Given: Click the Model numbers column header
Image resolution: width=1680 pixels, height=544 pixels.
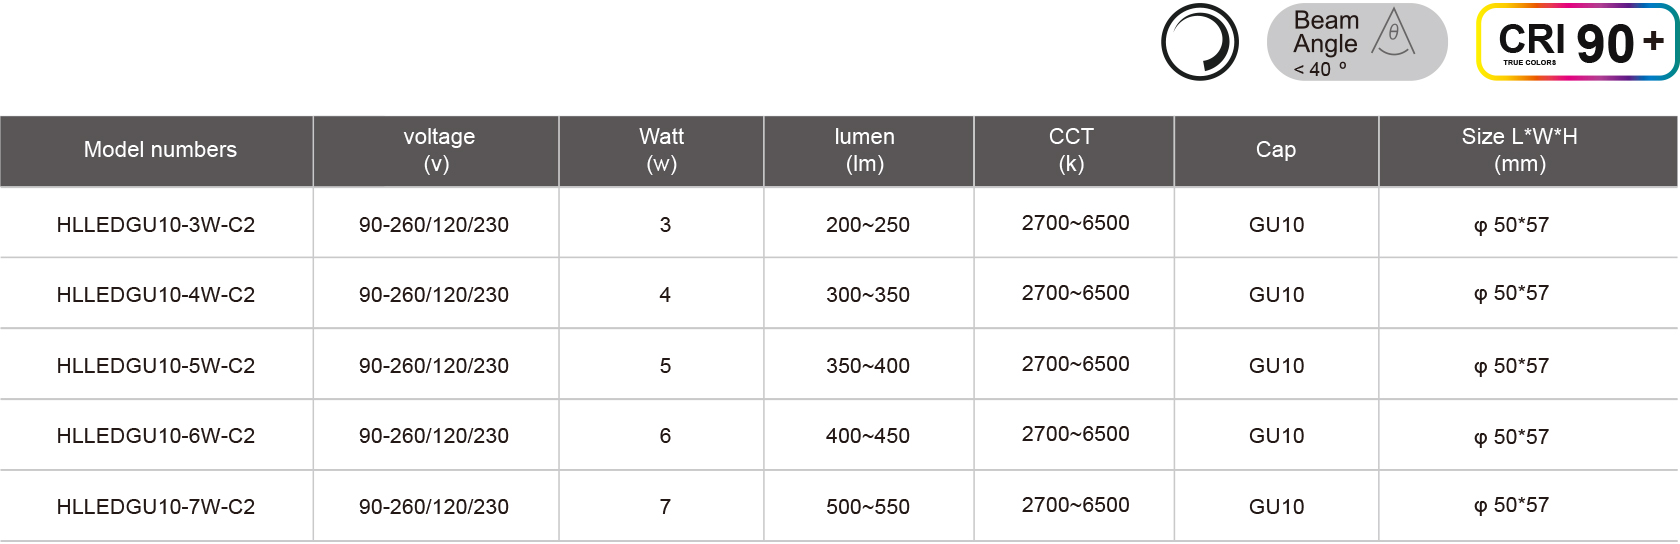Looking at the screenshot, I should pyautogui.click(x=160, y=150).
